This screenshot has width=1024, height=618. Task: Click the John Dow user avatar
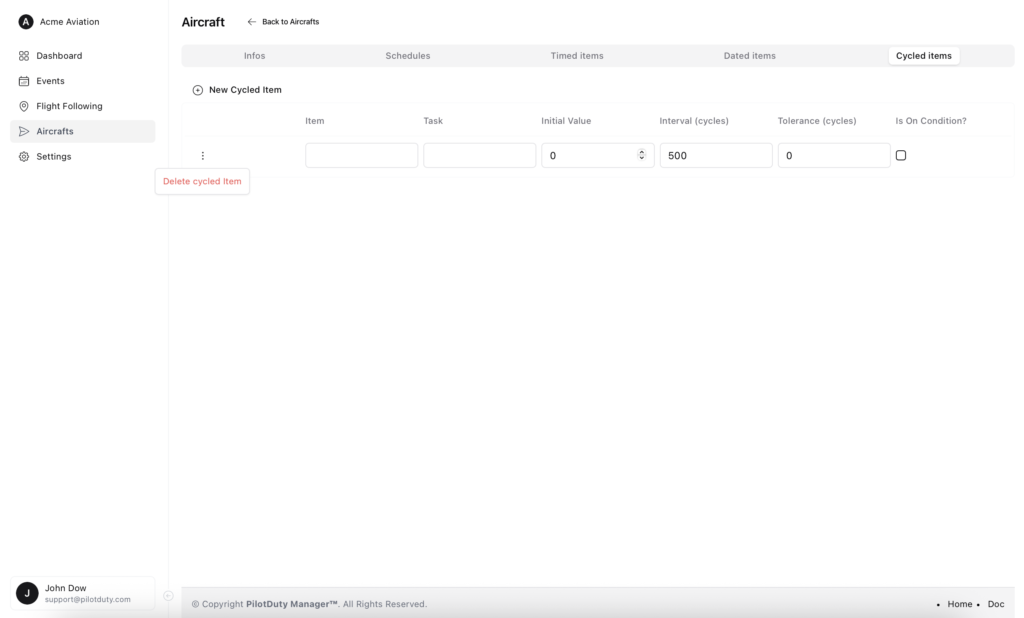coord(28,593)
